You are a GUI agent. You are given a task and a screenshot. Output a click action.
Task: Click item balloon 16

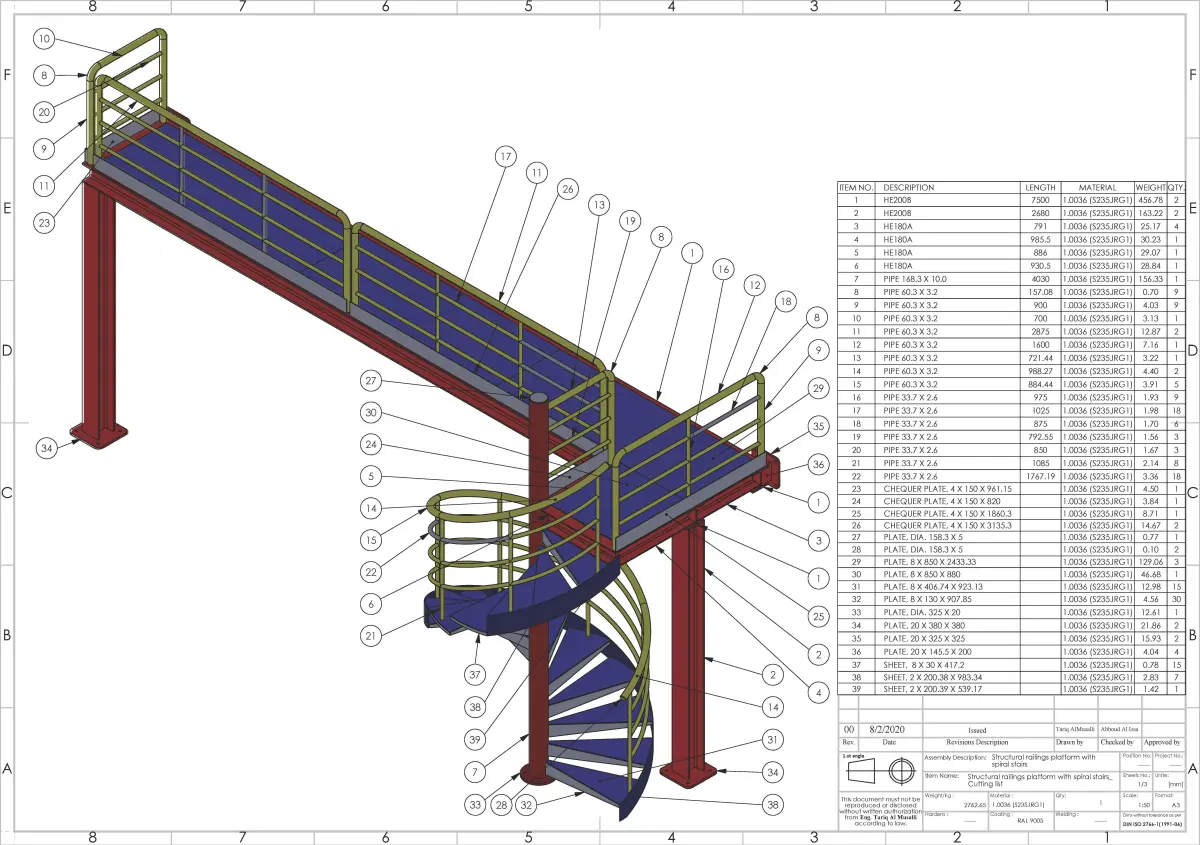pos(722,270)
